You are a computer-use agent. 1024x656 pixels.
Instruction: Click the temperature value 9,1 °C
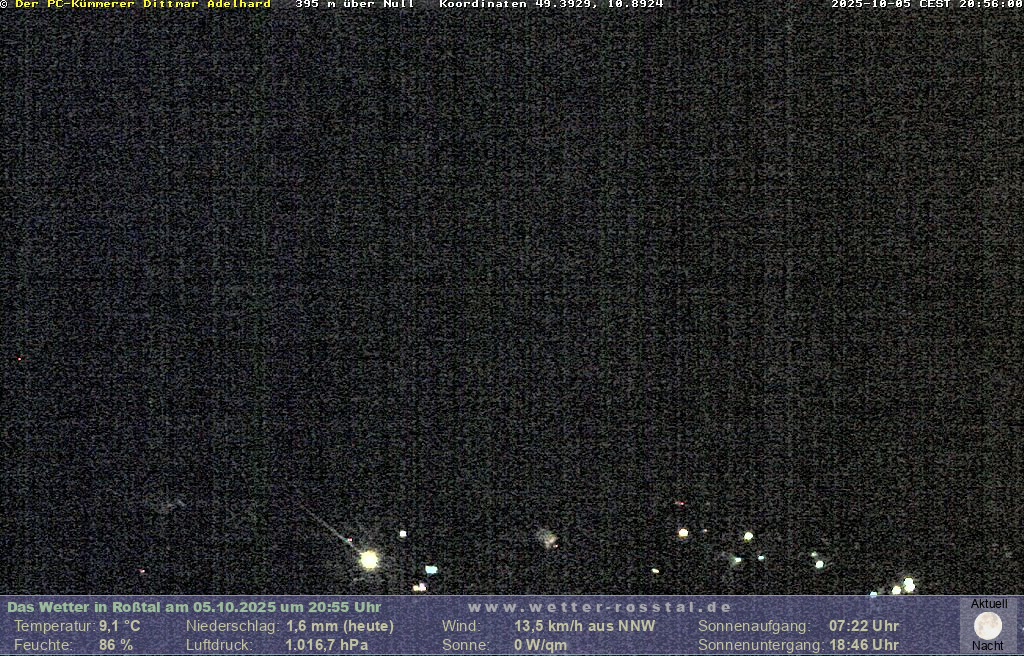(119, 626)
